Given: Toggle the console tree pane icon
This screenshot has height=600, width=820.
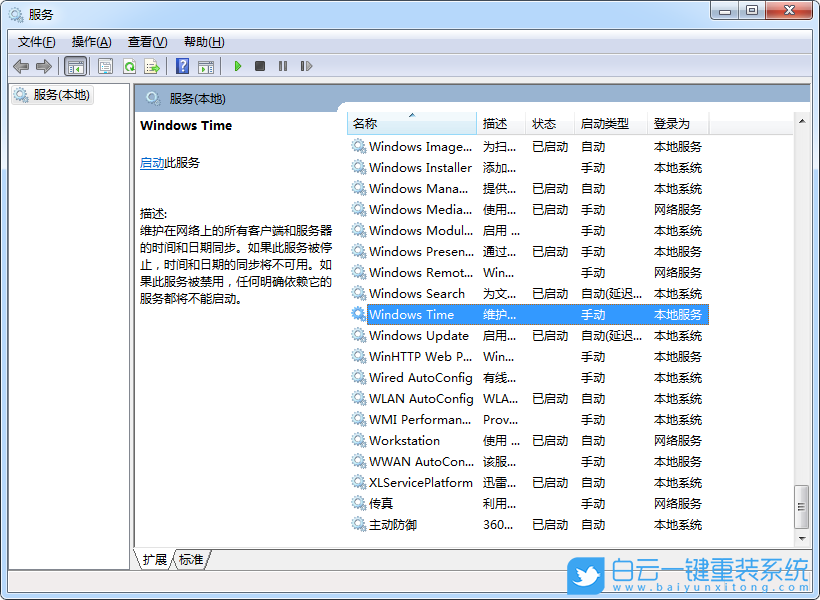Looking at the screenshot, I should click(x=76, y=66).
